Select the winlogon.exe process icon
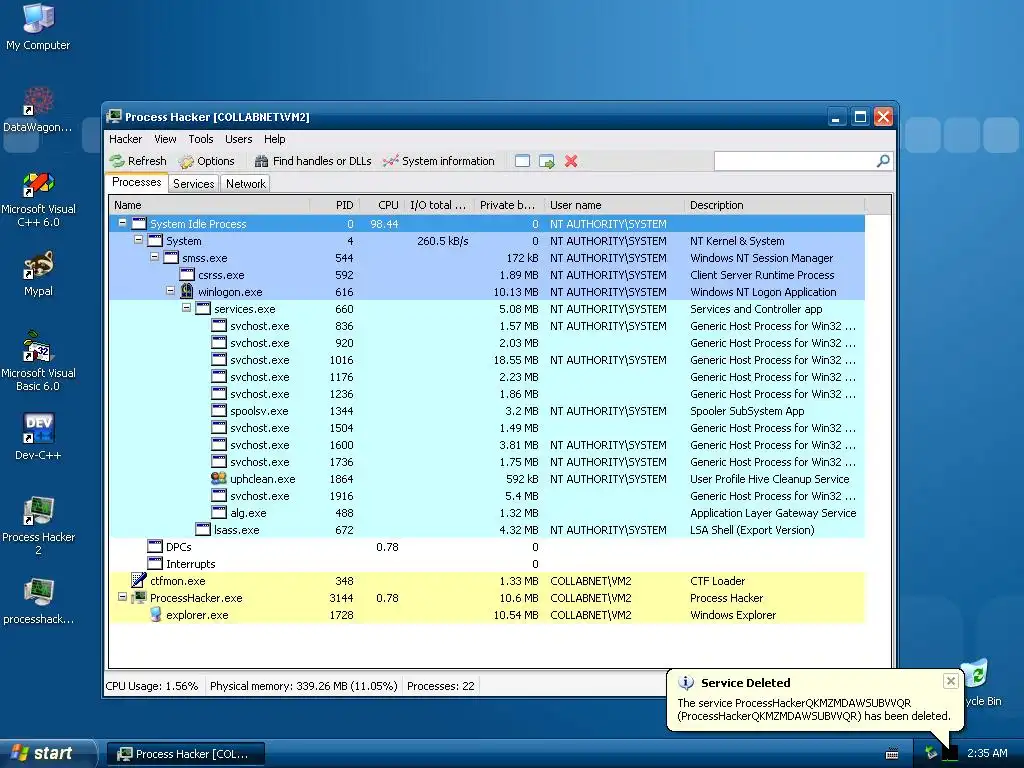The height and width of the screenshot is (768, 1024). [x=187, y=291]
